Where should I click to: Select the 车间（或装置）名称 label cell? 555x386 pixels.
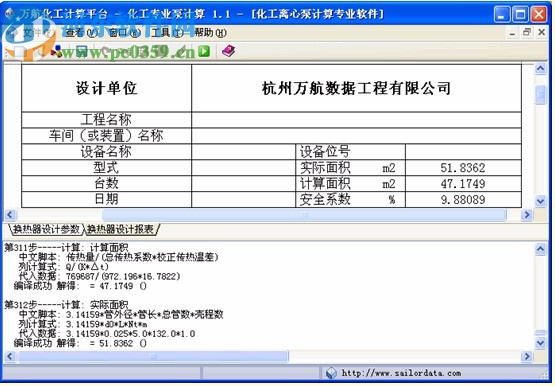click(x=107, y=136)
